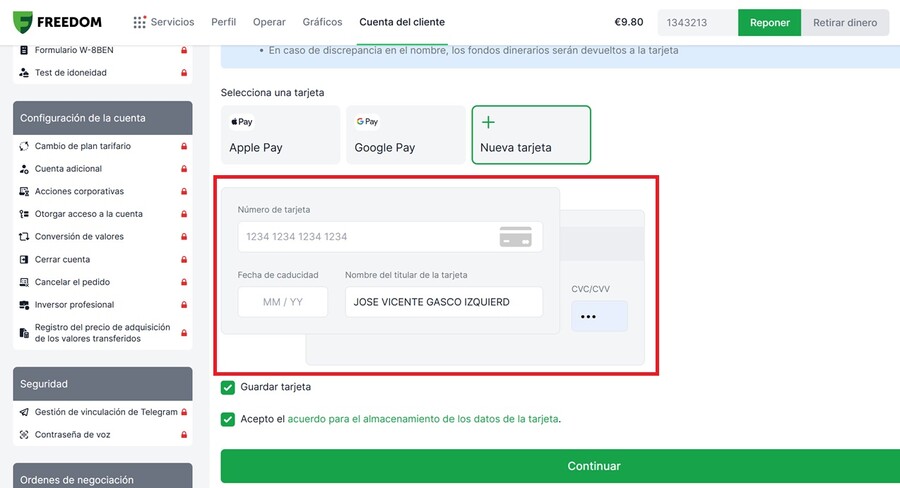Open the Operar menu tab
This screenshot has height=488, width=900.
(x=269, y=22)
